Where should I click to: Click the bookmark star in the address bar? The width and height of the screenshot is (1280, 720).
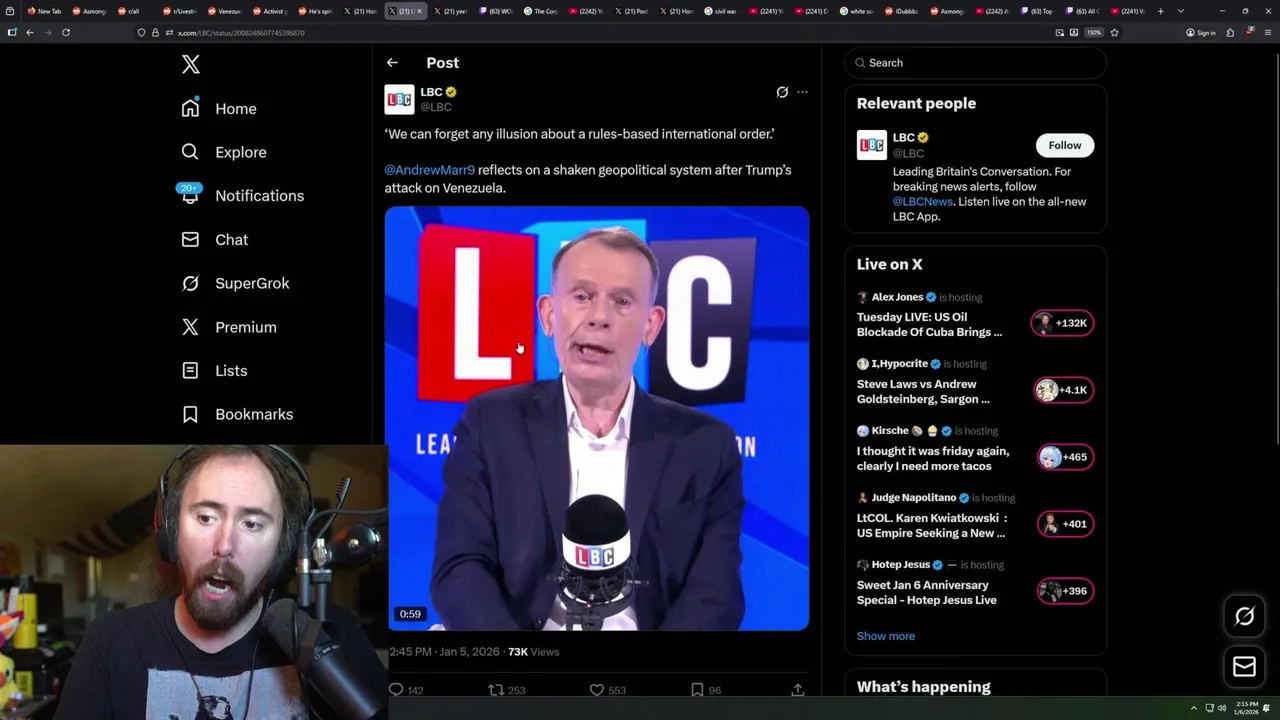coord(1114,32)
